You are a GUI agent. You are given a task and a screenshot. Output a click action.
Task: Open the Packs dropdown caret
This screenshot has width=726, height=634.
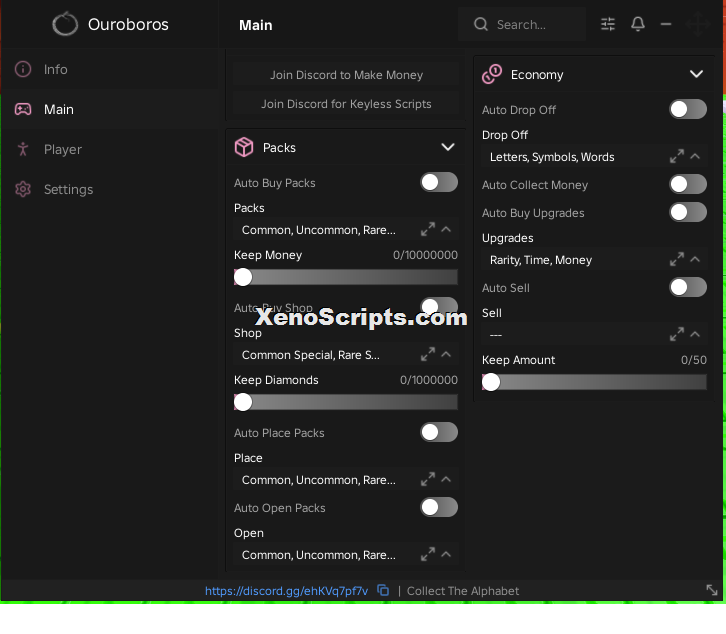[446, 229]
